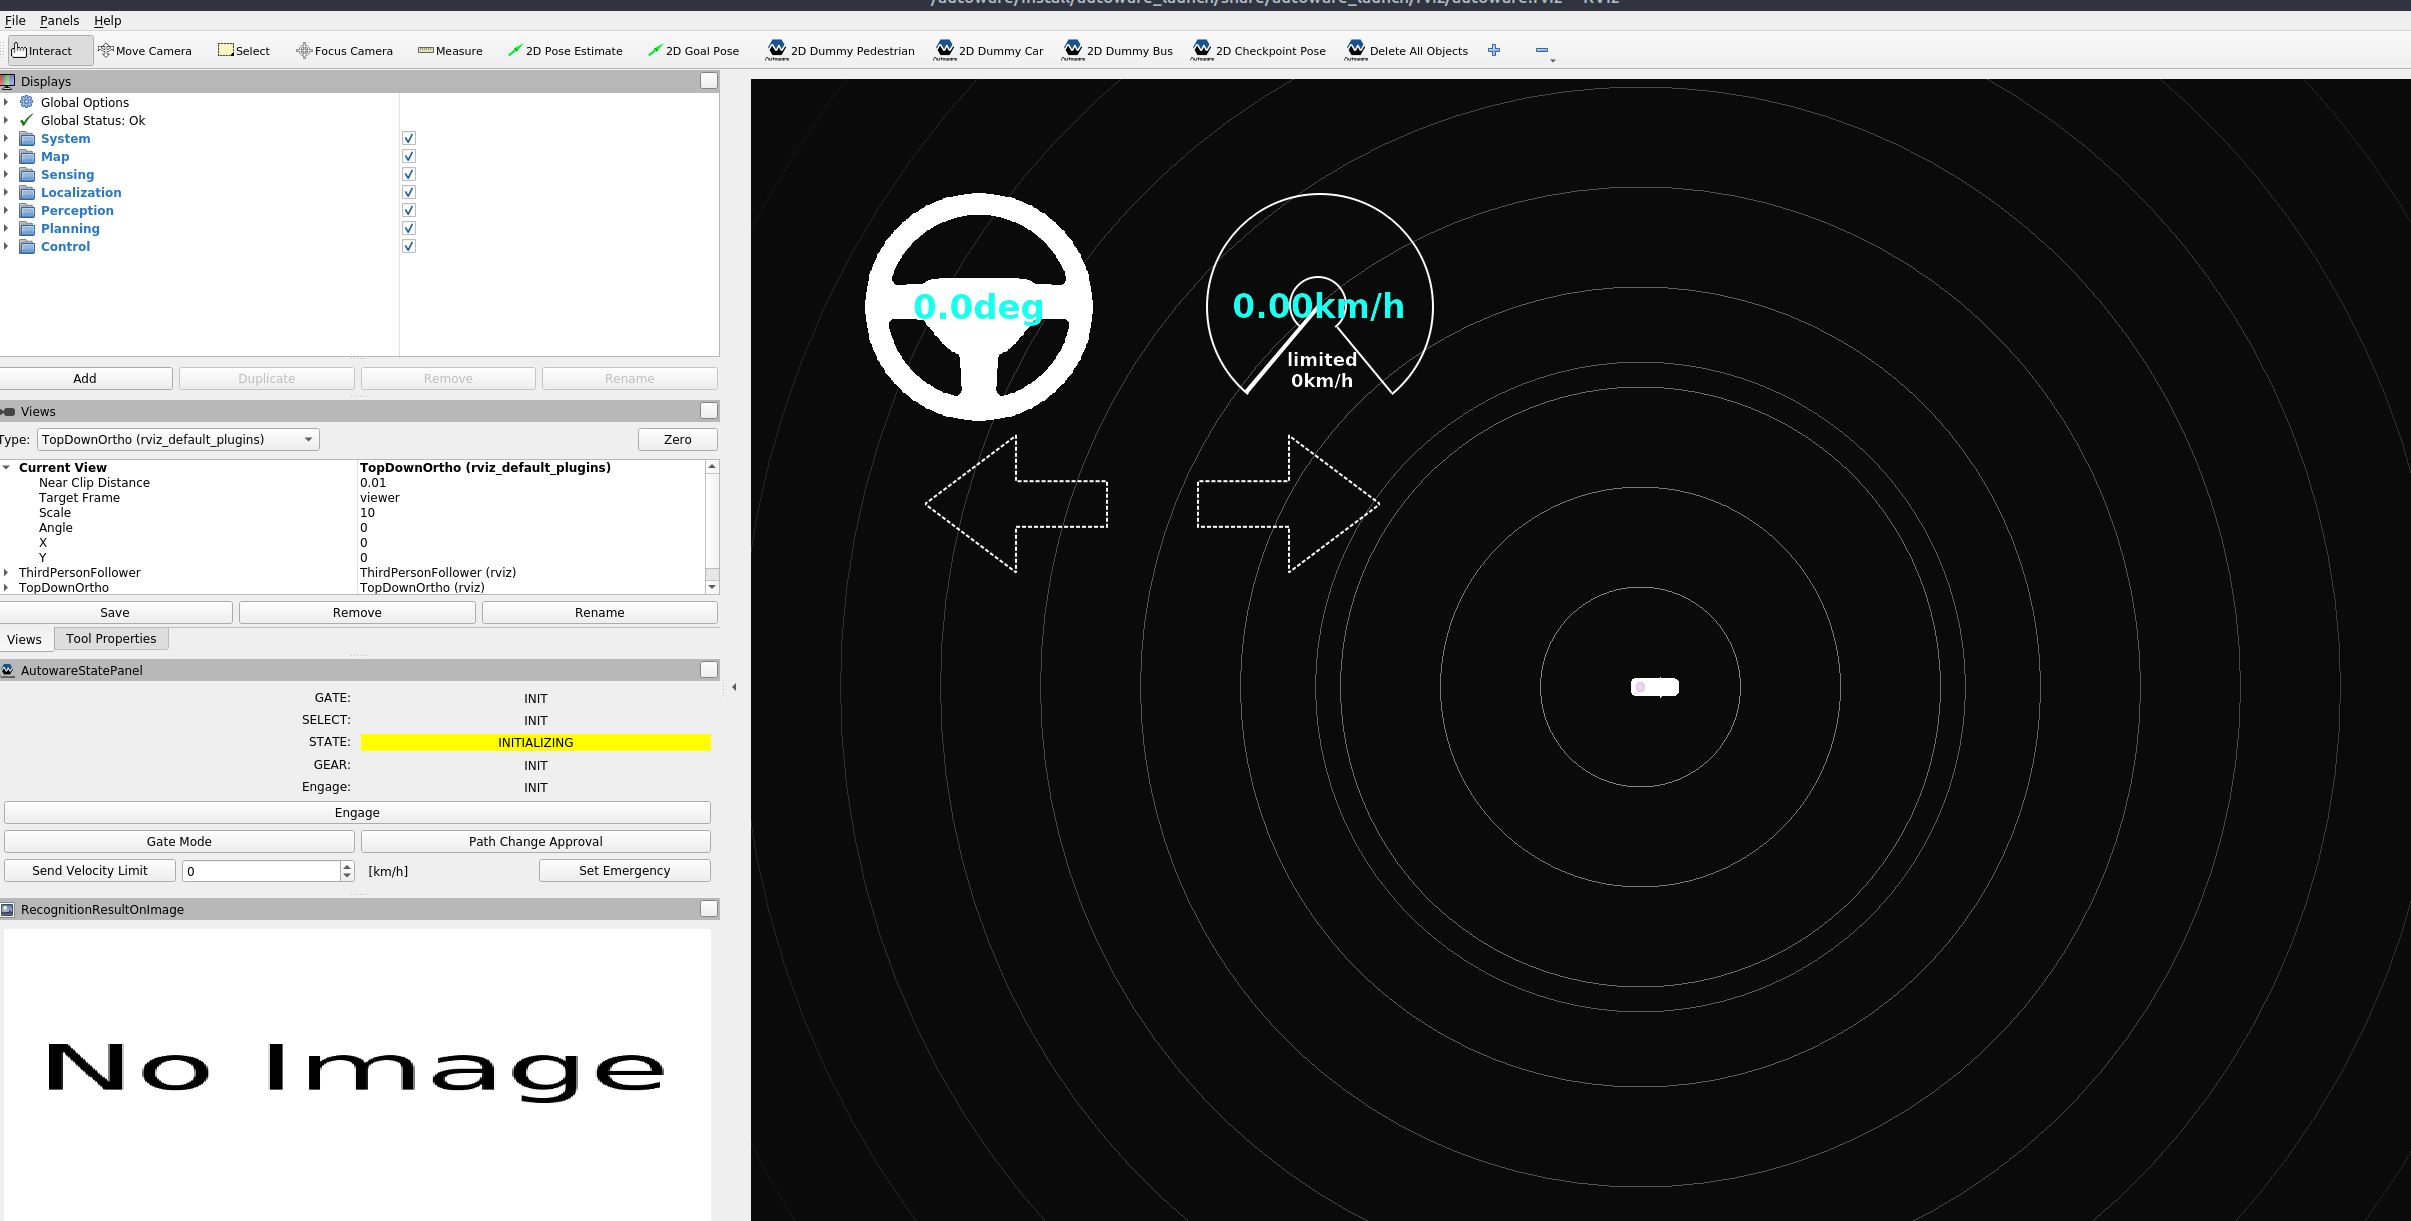Increment the velocity limit spinner
Screen dimensions: 2411x1221
pos(347,865)
